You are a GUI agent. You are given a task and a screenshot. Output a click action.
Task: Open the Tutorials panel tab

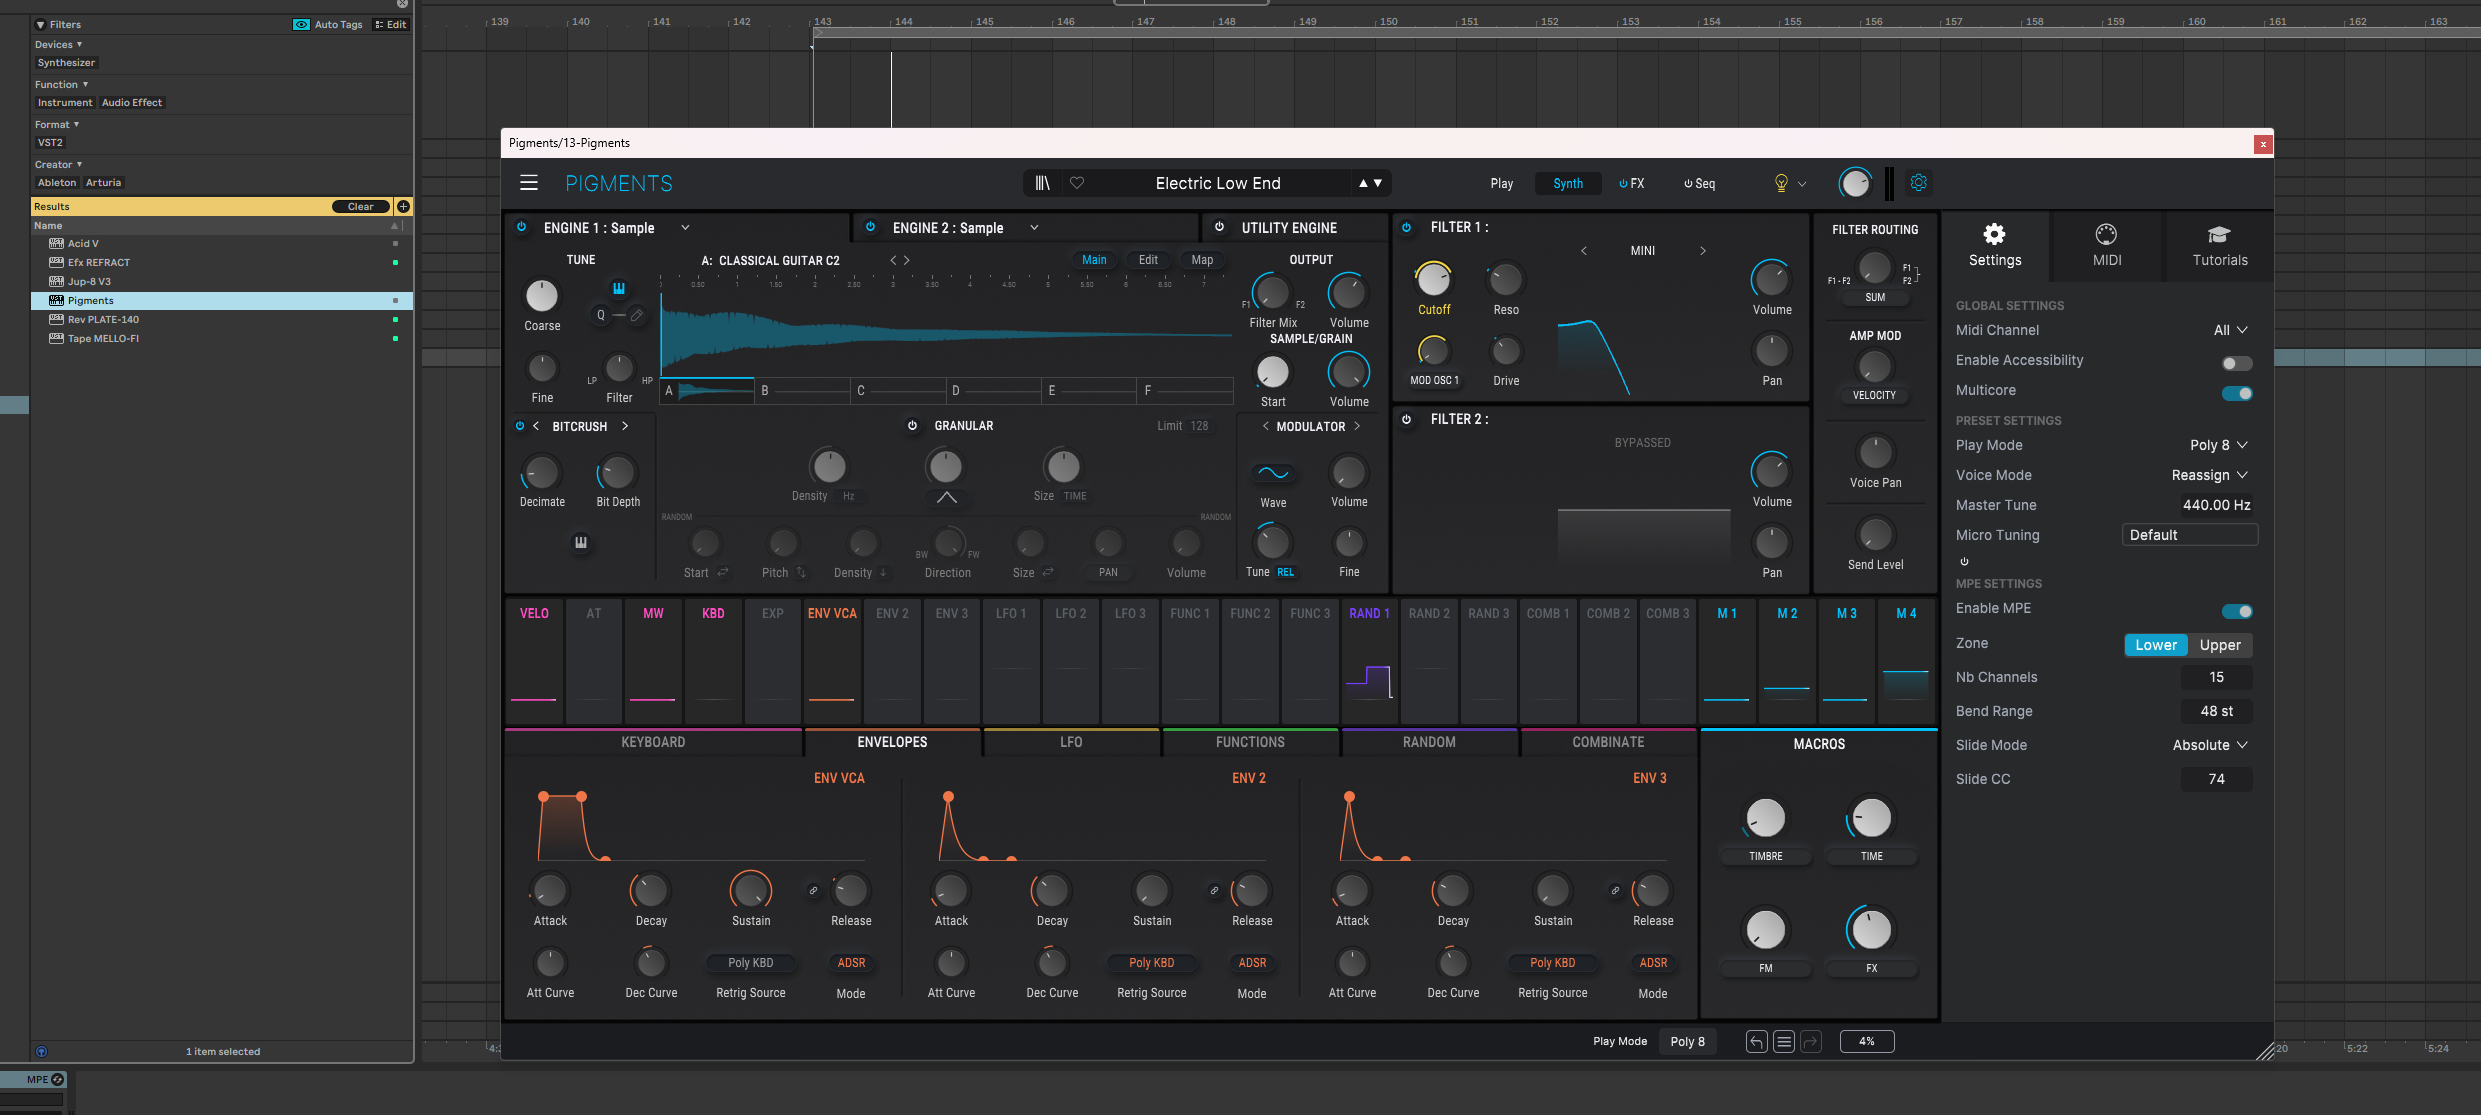2220,246
